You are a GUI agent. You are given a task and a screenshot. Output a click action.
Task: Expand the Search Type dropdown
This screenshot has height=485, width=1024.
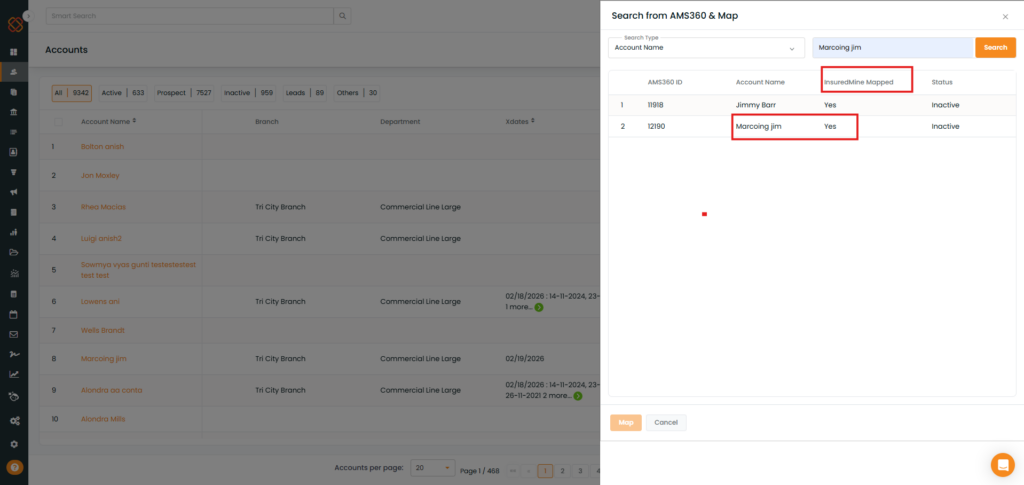click(706, 47)
